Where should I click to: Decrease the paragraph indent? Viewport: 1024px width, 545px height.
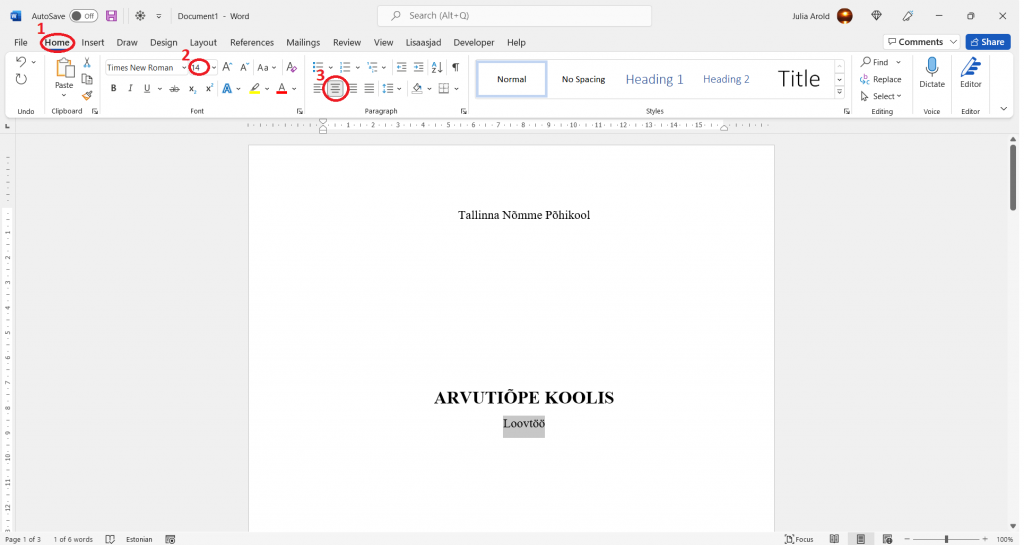point(402,67)
